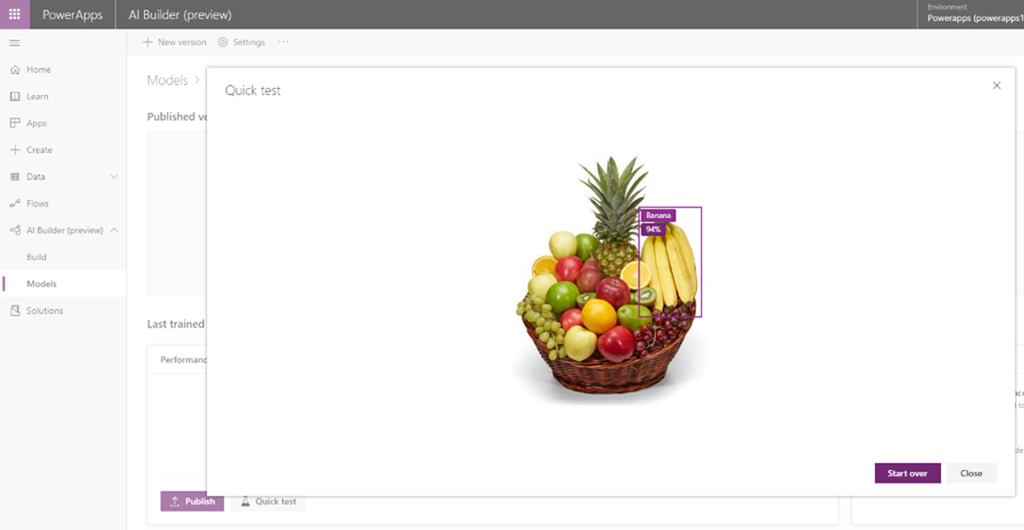The image size is (1024, 530).
Task: Select the Apps grid icon
Action: tap(15, 123)
